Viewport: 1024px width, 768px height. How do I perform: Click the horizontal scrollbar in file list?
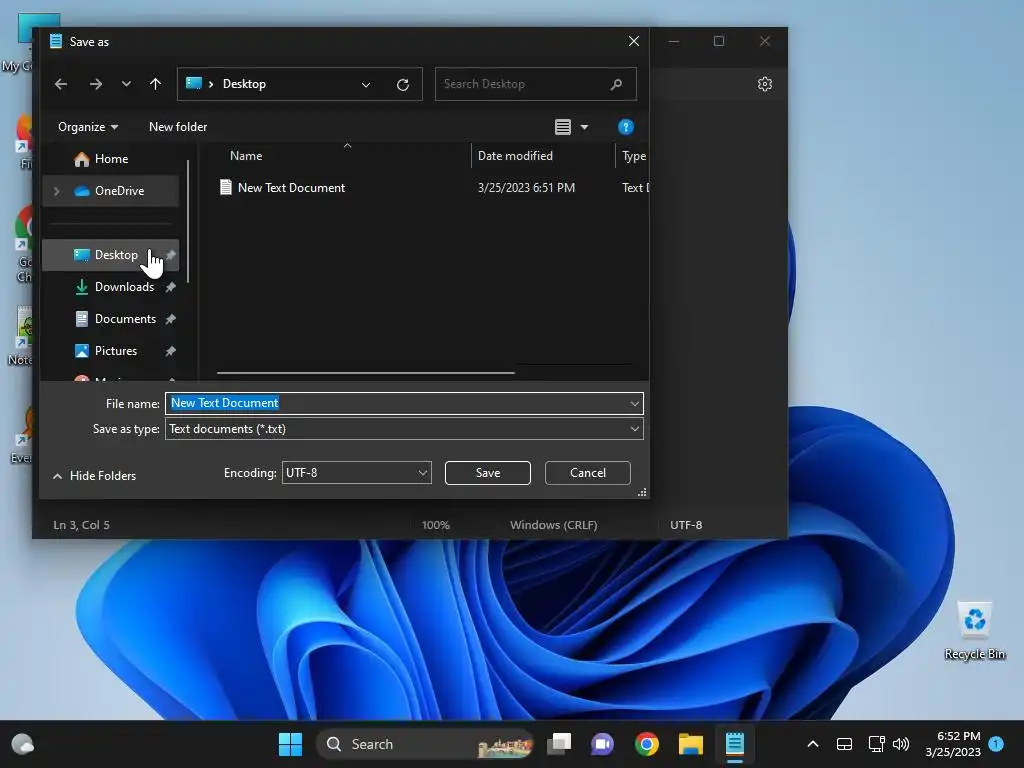[x=366, y=373]
